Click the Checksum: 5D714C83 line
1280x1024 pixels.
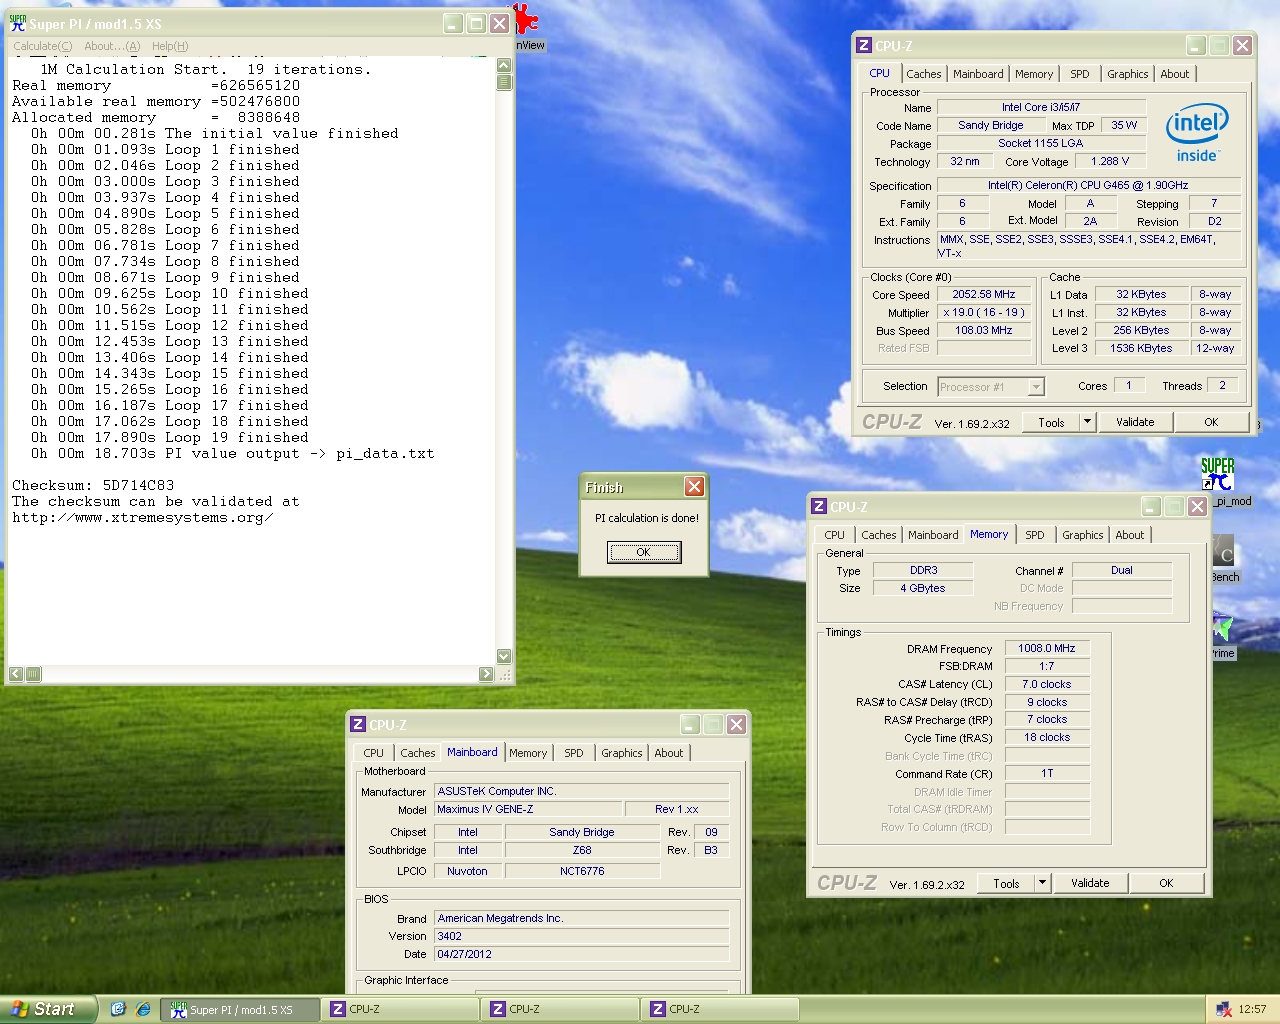point(93,485)
